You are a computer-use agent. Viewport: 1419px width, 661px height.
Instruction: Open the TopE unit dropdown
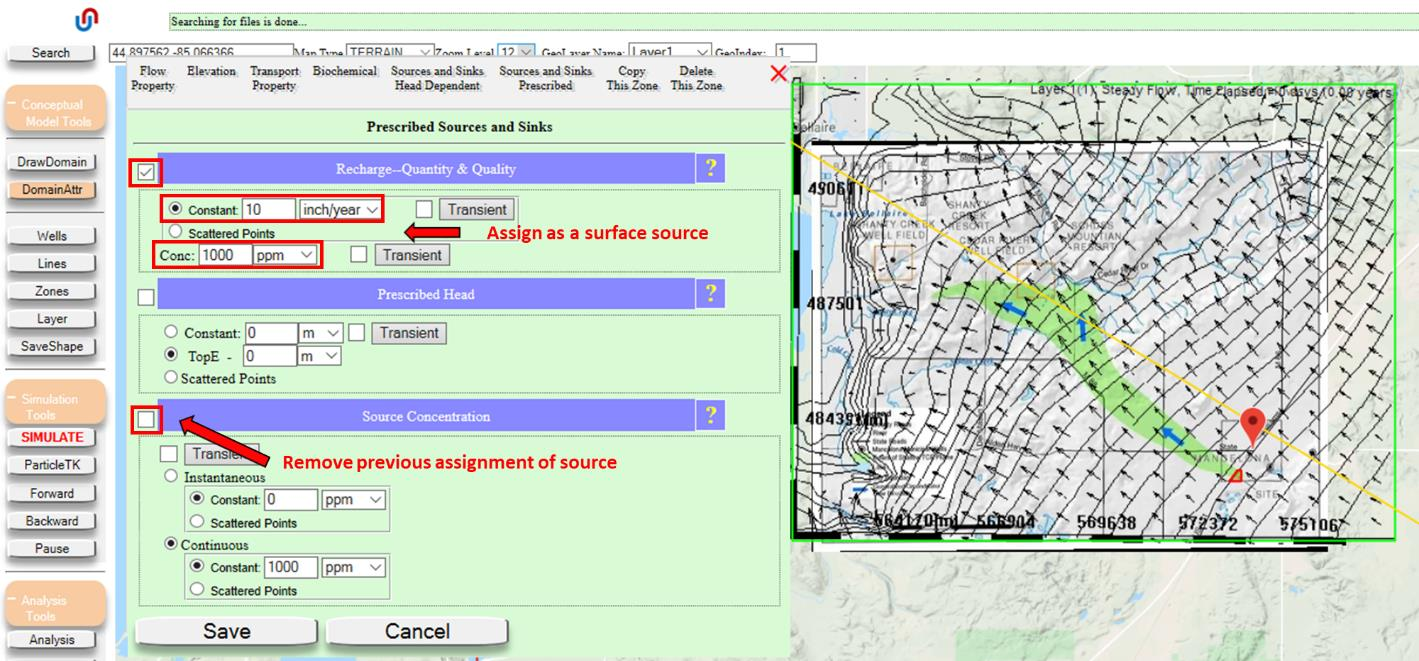(x=320, y=356)
